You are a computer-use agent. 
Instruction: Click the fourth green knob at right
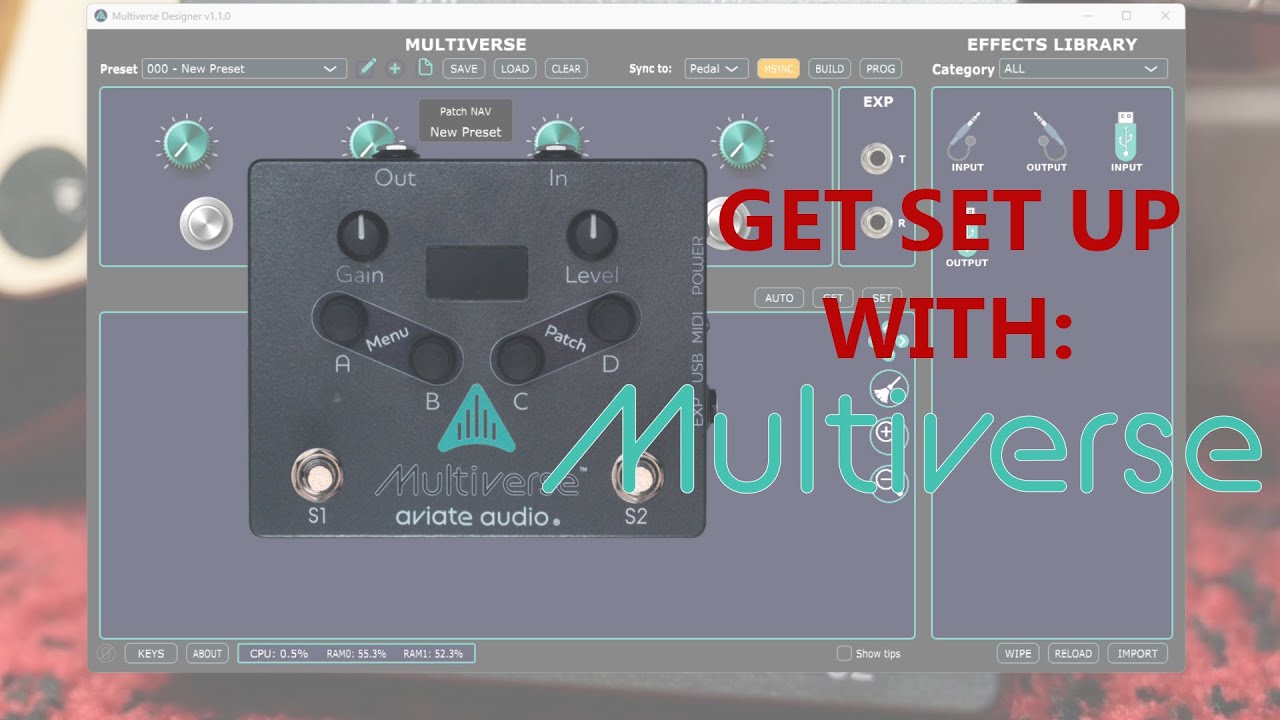pyautogui.click(x=742, y=143)
